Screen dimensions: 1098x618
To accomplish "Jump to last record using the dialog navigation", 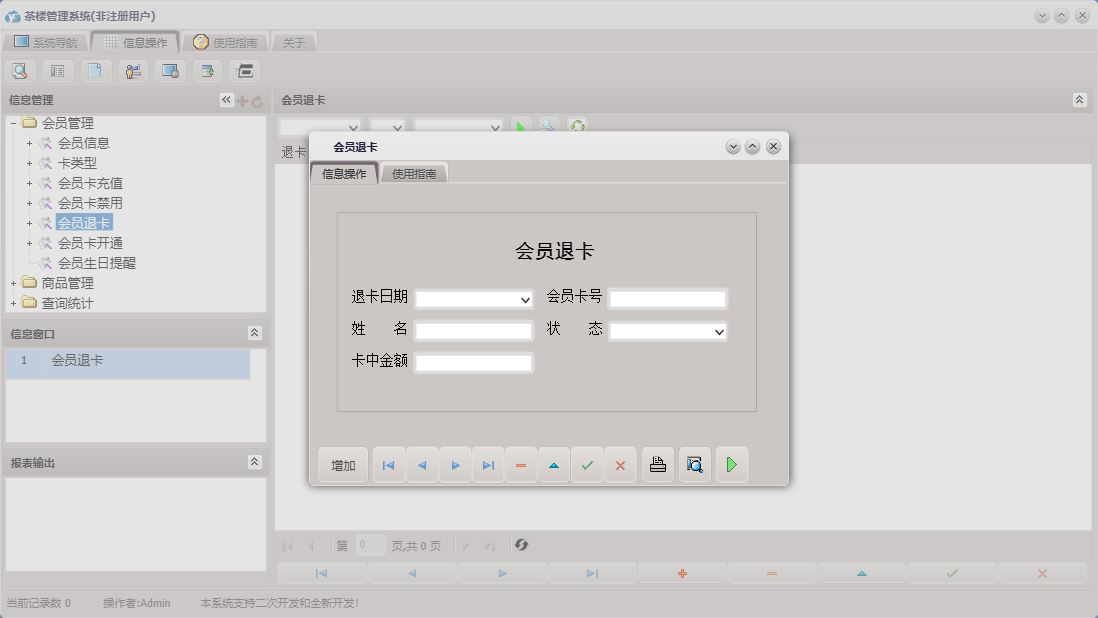I will tap(488, 464).
